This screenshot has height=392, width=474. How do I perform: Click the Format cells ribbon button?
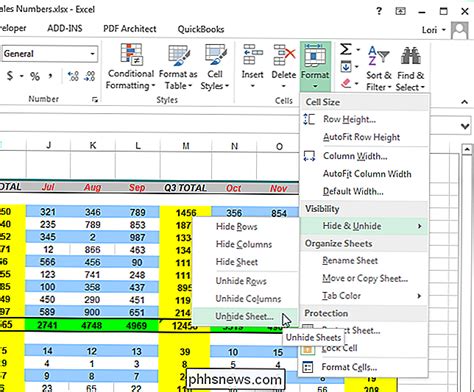(315, 67)
